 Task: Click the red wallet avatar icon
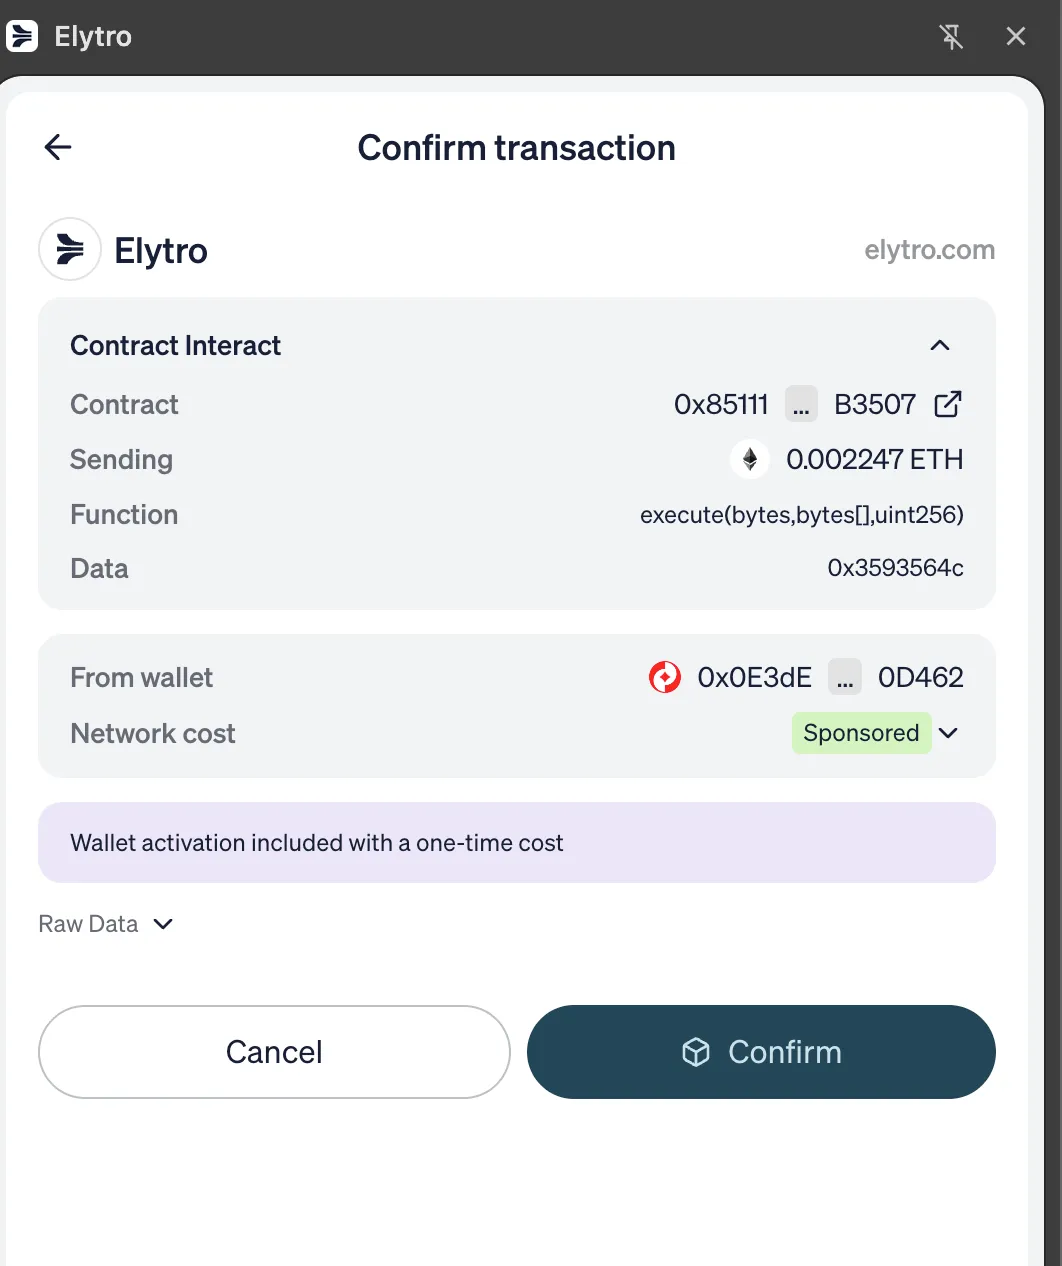click(665, 677)
